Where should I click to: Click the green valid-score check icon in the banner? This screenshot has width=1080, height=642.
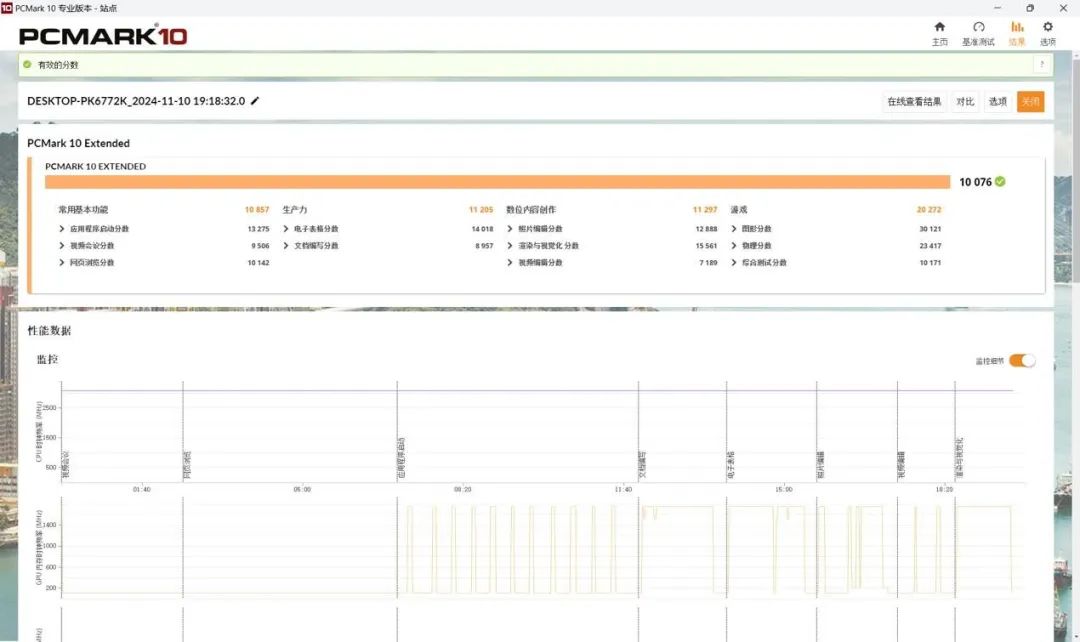click(x=28, y=65)
